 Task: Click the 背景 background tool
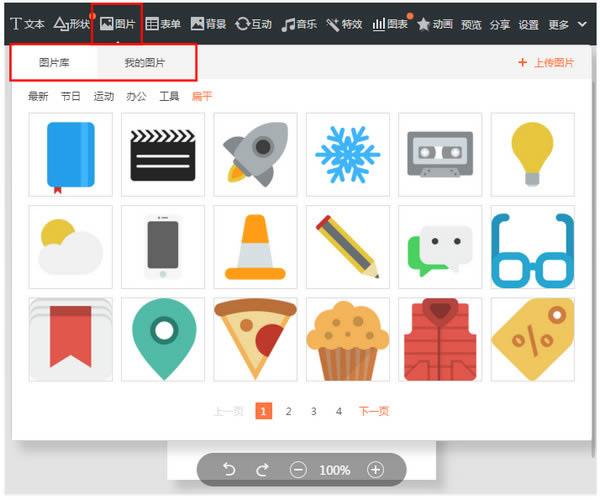coord(208,23)
